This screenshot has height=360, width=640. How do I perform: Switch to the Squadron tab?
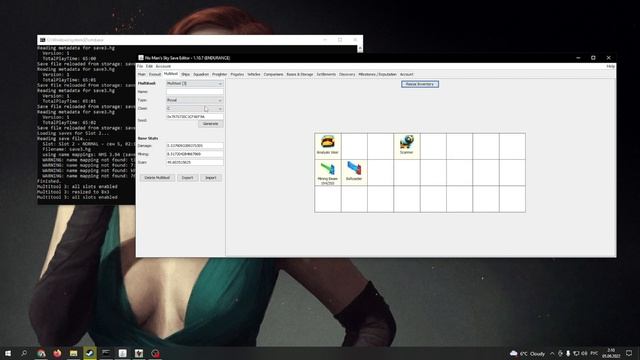coord(201,74)
